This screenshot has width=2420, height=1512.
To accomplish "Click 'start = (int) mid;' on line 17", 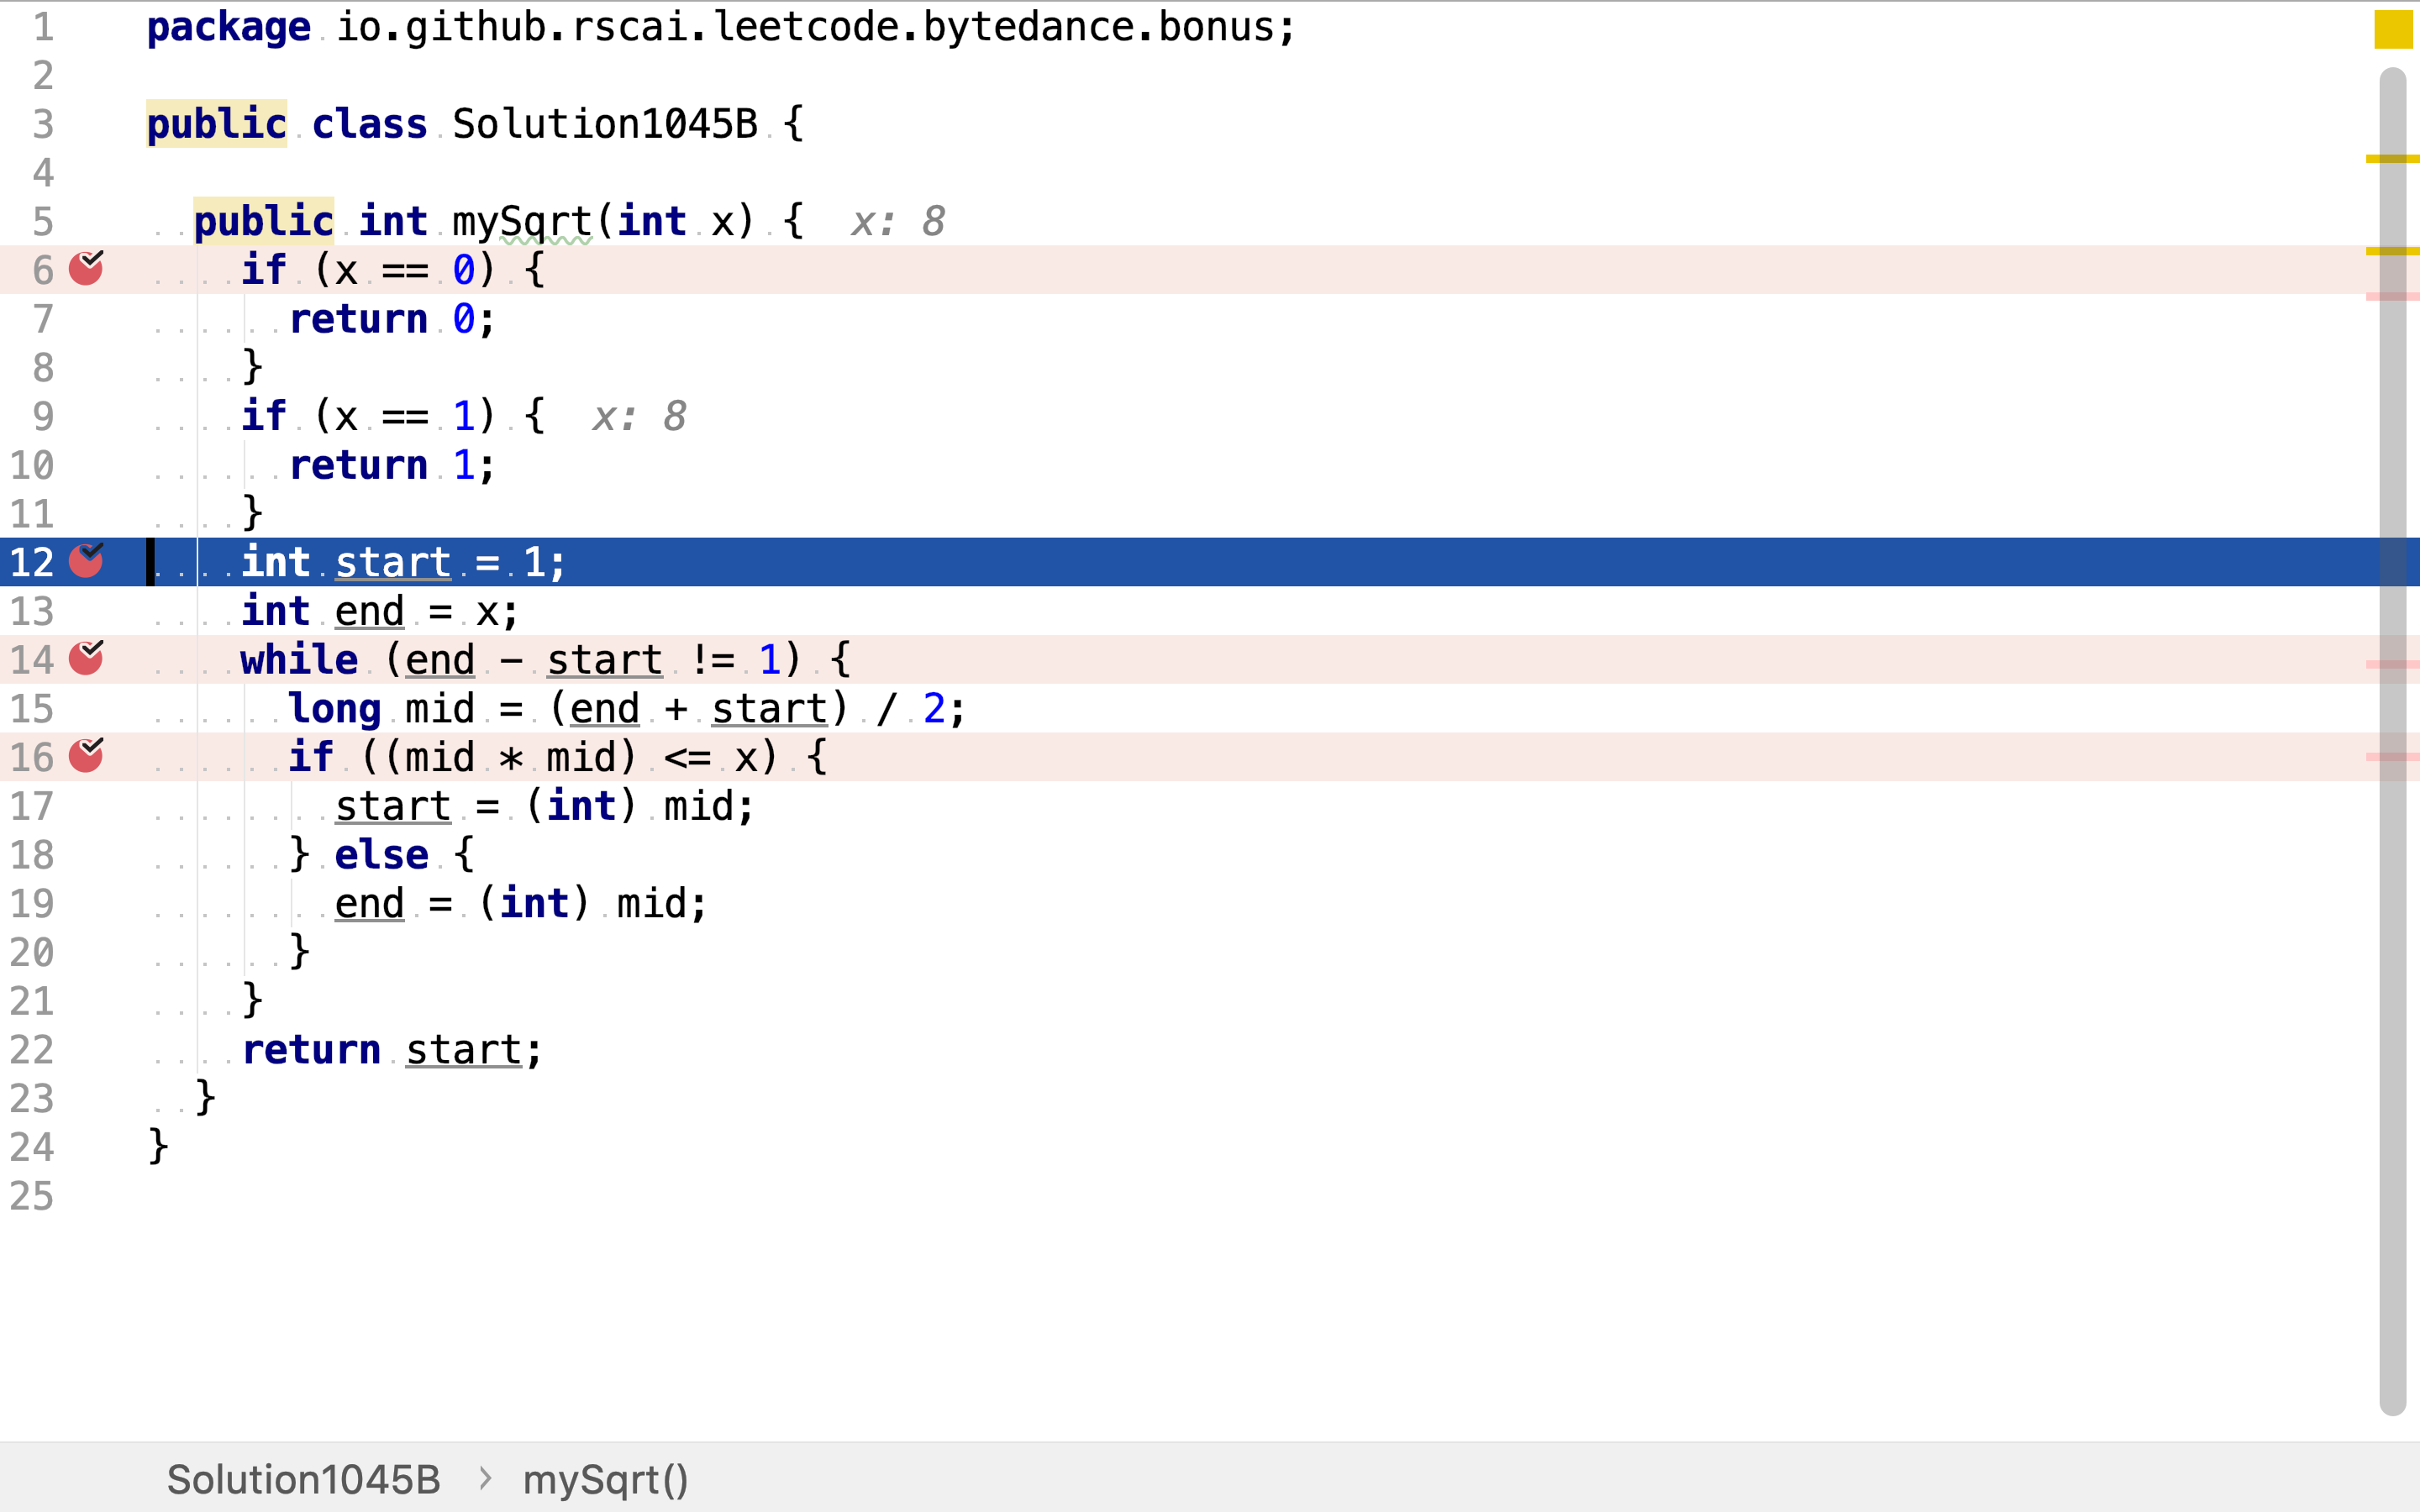I will pyautogui.click(x=545, y=806).
